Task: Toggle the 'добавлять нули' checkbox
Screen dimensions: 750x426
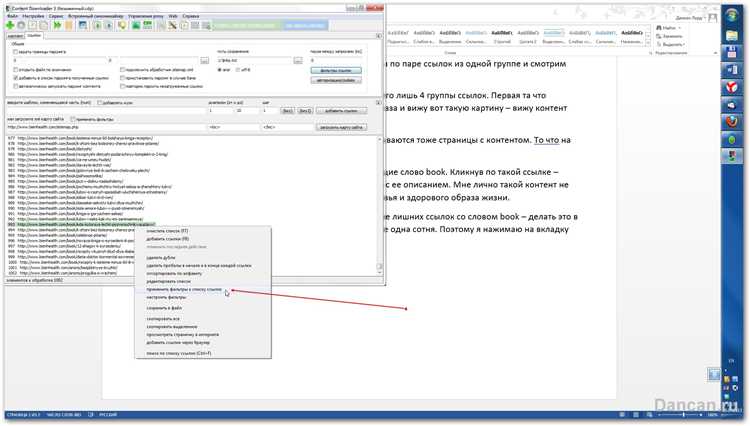Action: tap(99, 103)
